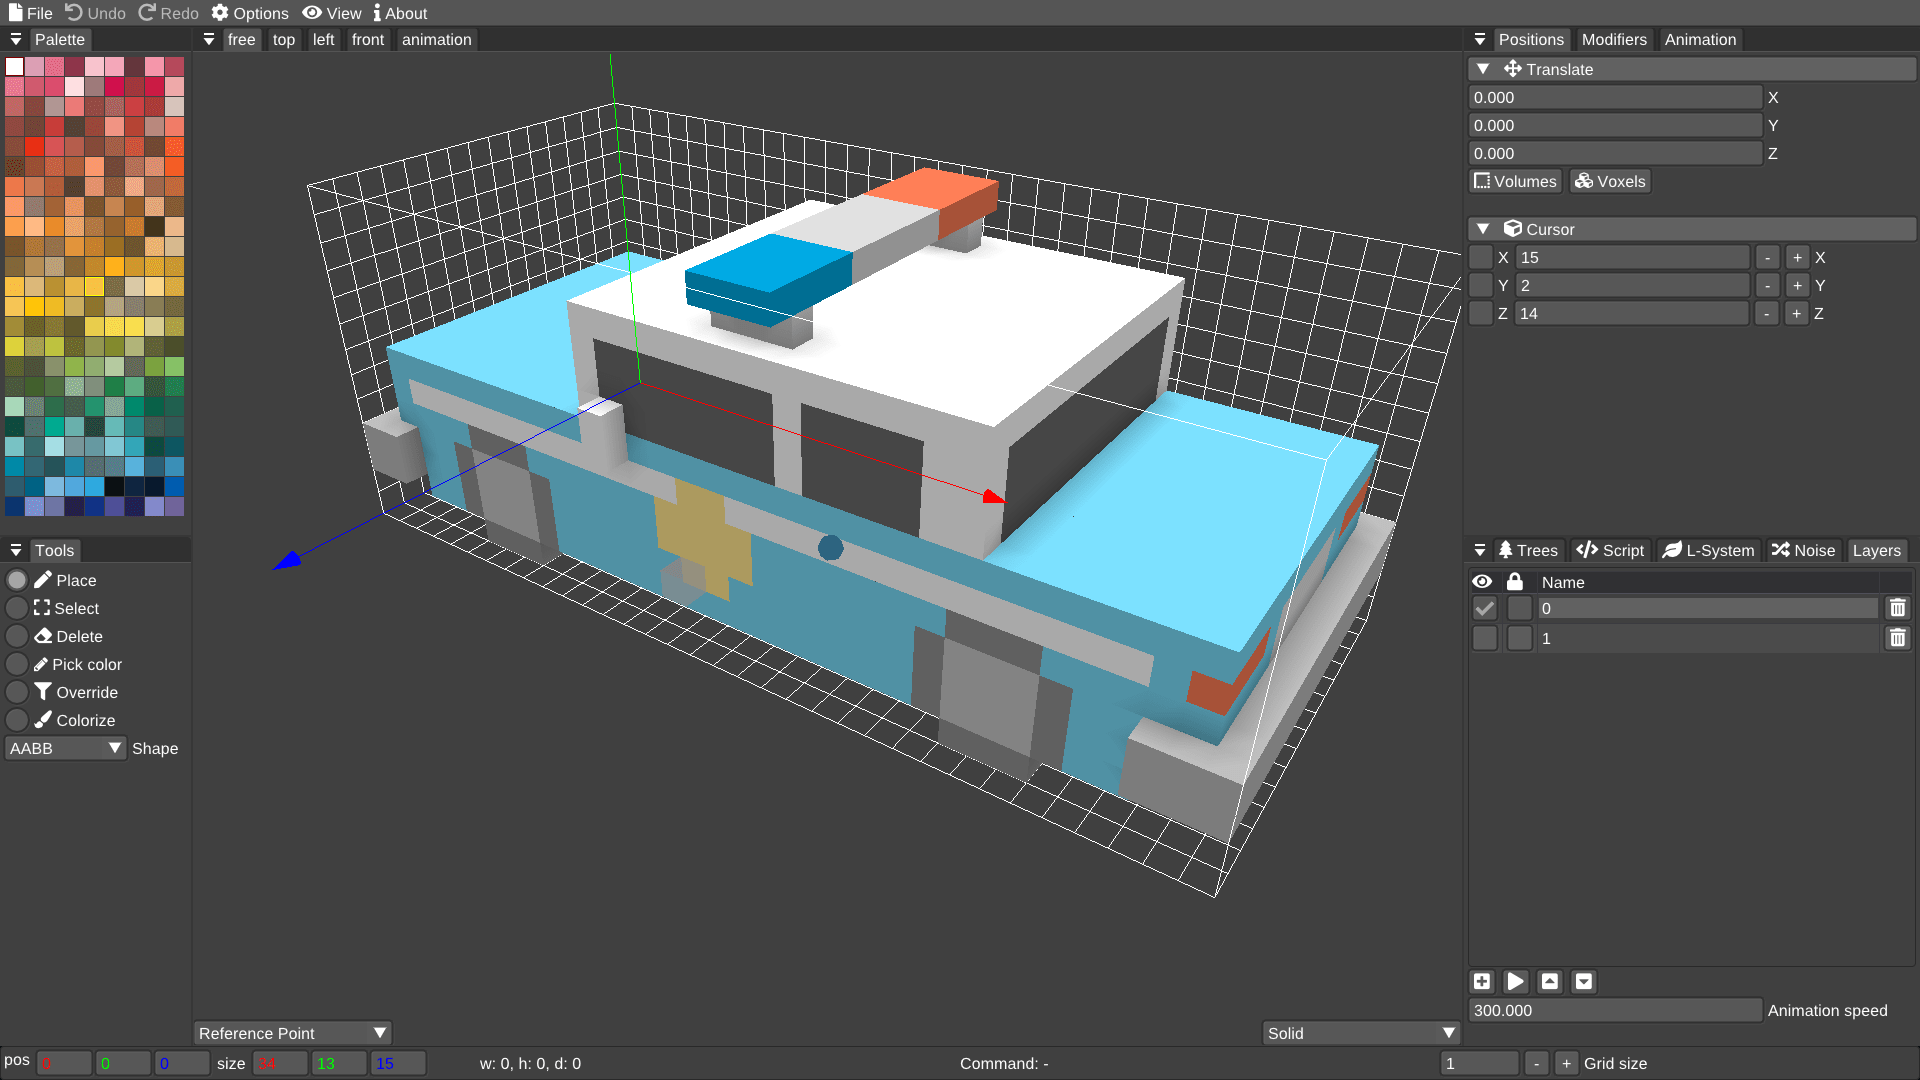
Task: Open the Reference Point dropdown
Action: [292, 1033]
